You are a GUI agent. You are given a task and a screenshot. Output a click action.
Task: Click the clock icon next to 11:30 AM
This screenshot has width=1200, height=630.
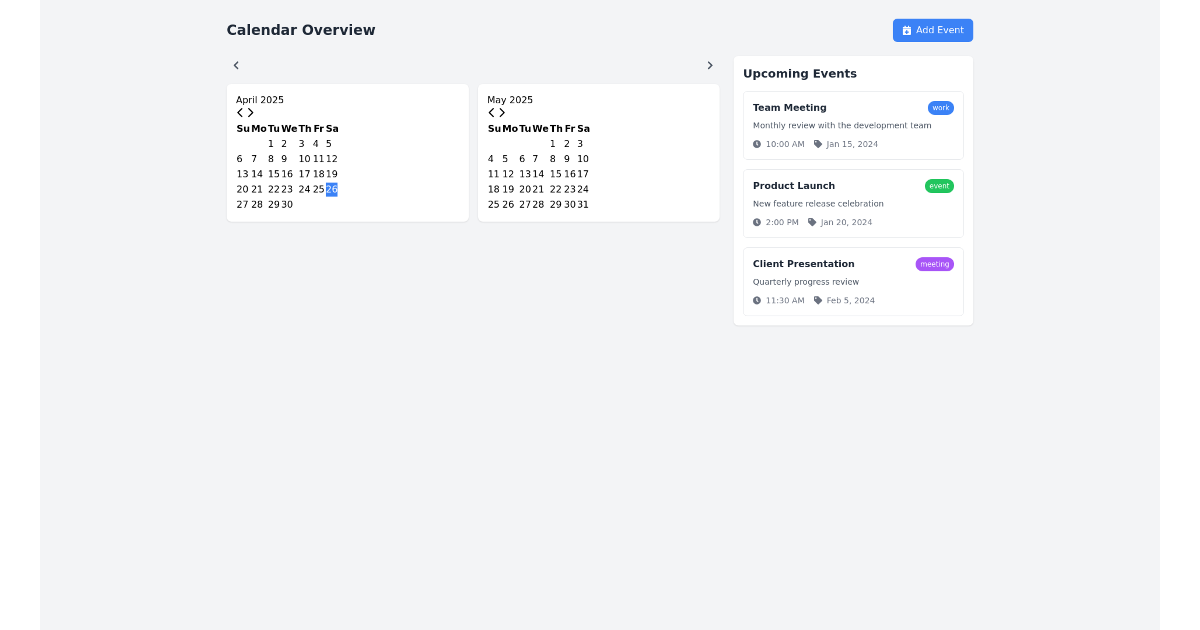(x=757, y=300)
